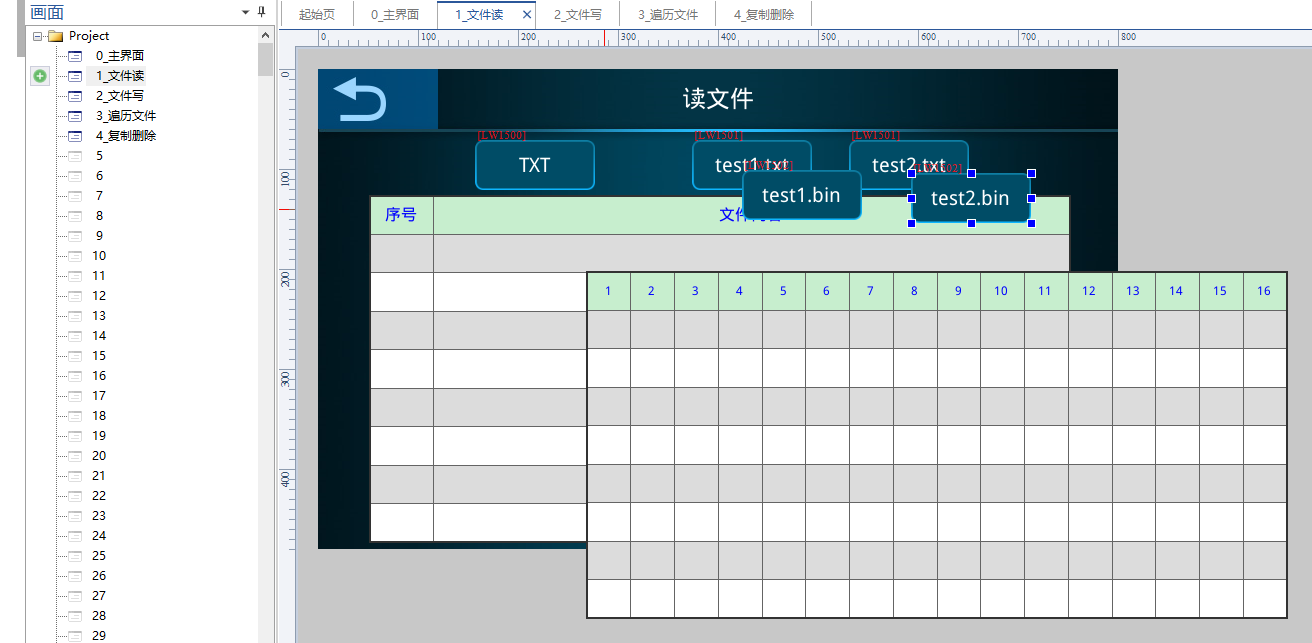The image size is (1312, 643).
Task: Switch to the 2_文件写 tab
Action: pyautogui.click(x=577, y=15)
